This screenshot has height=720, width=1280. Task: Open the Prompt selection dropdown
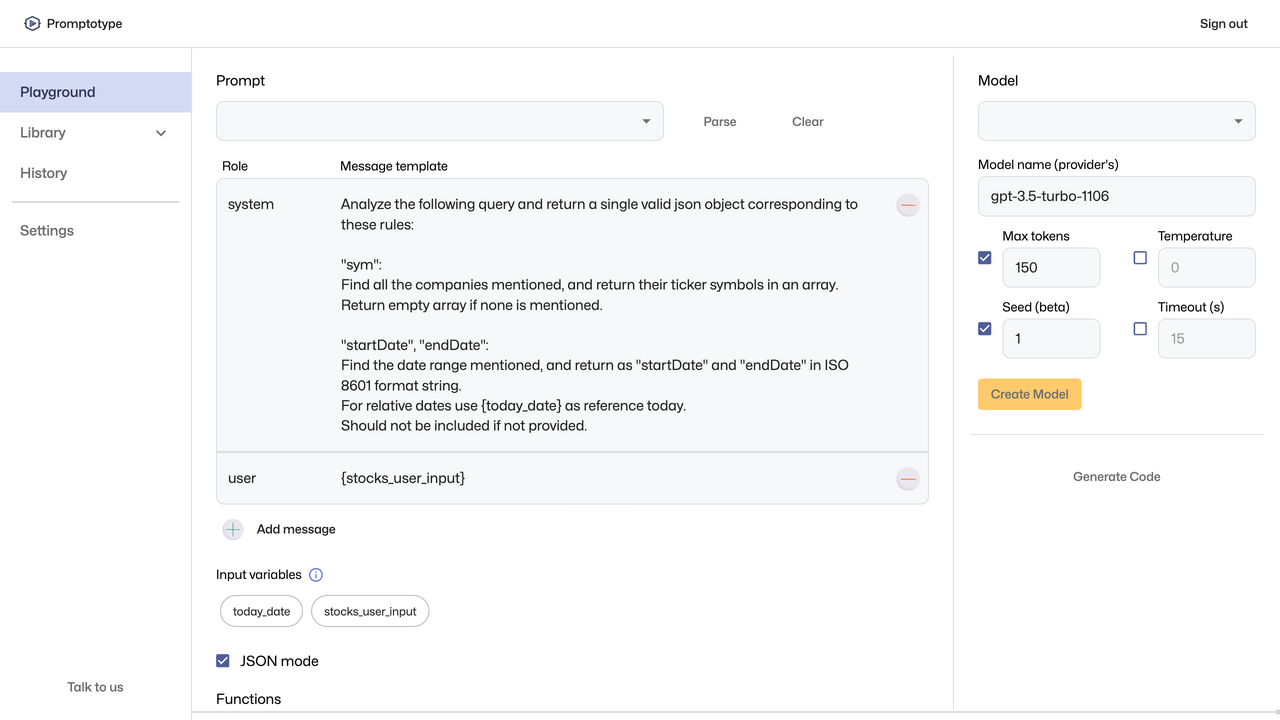coord(440,121)
